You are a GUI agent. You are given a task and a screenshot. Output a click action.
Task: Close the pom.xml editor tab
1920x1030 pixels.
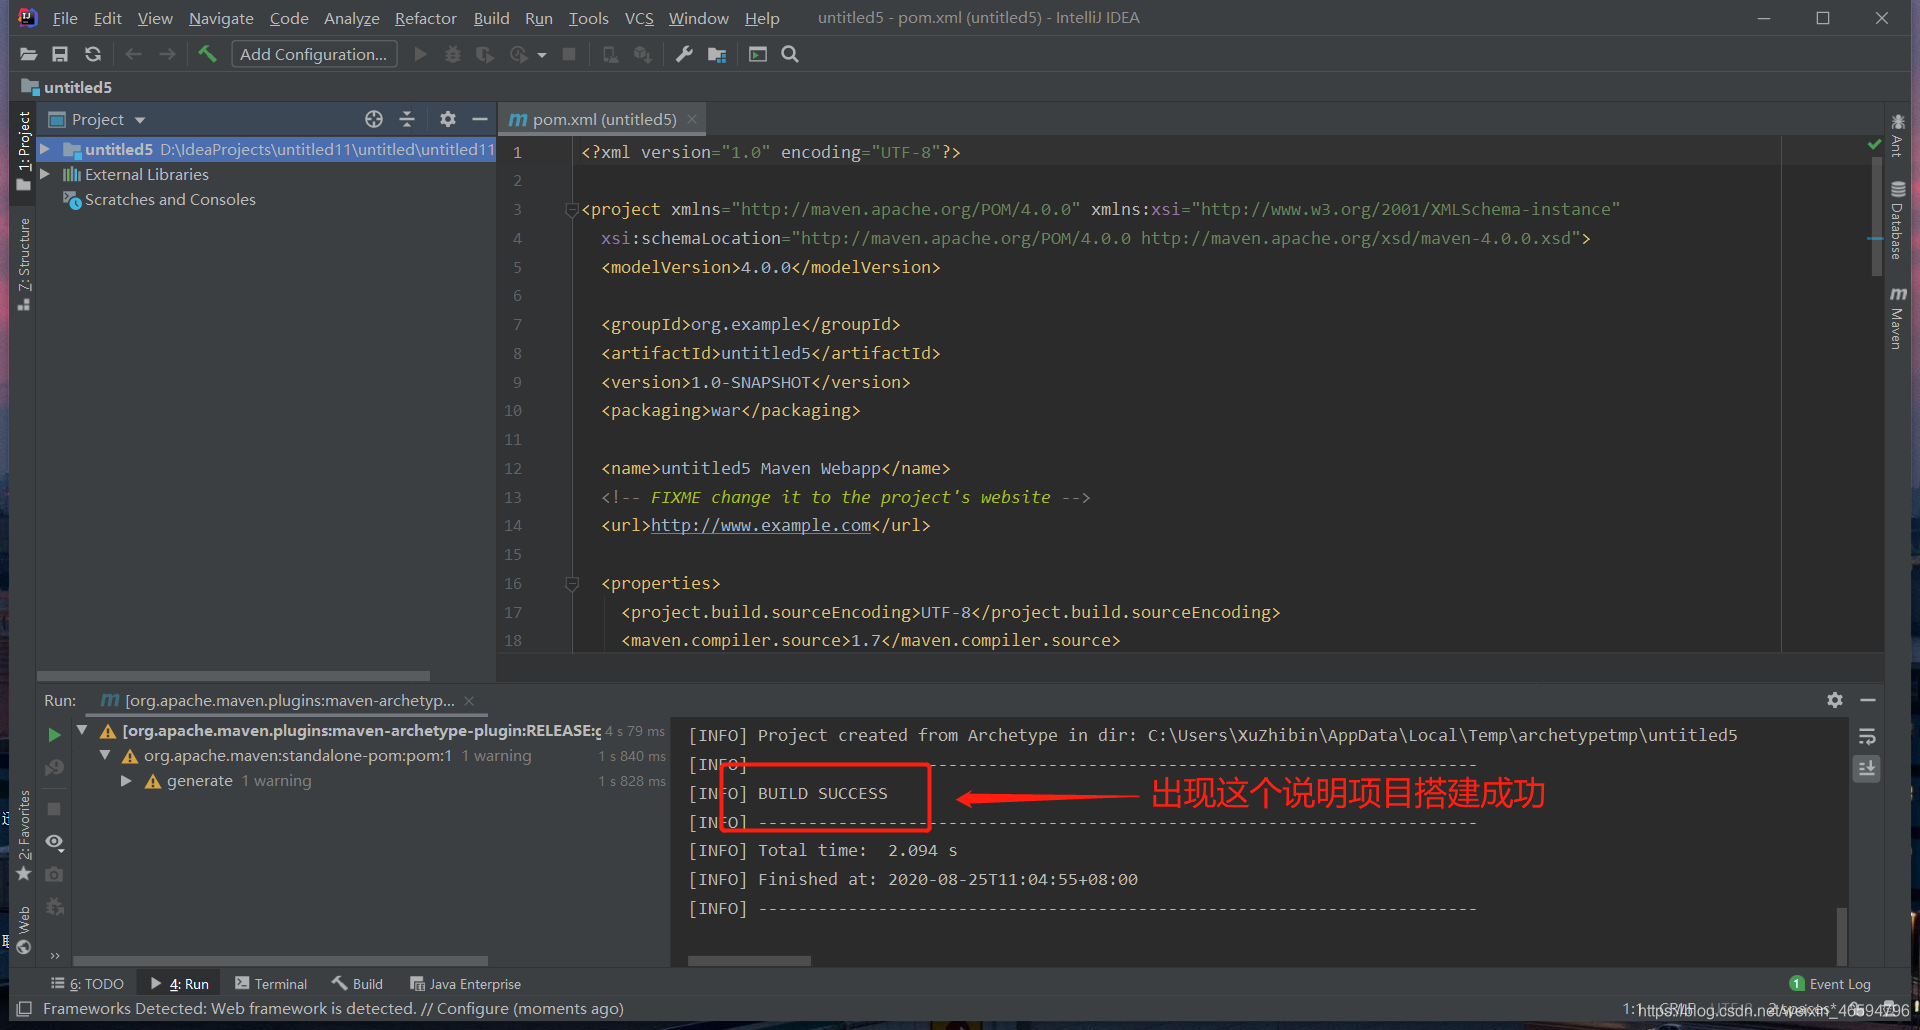tap(692, 119)
